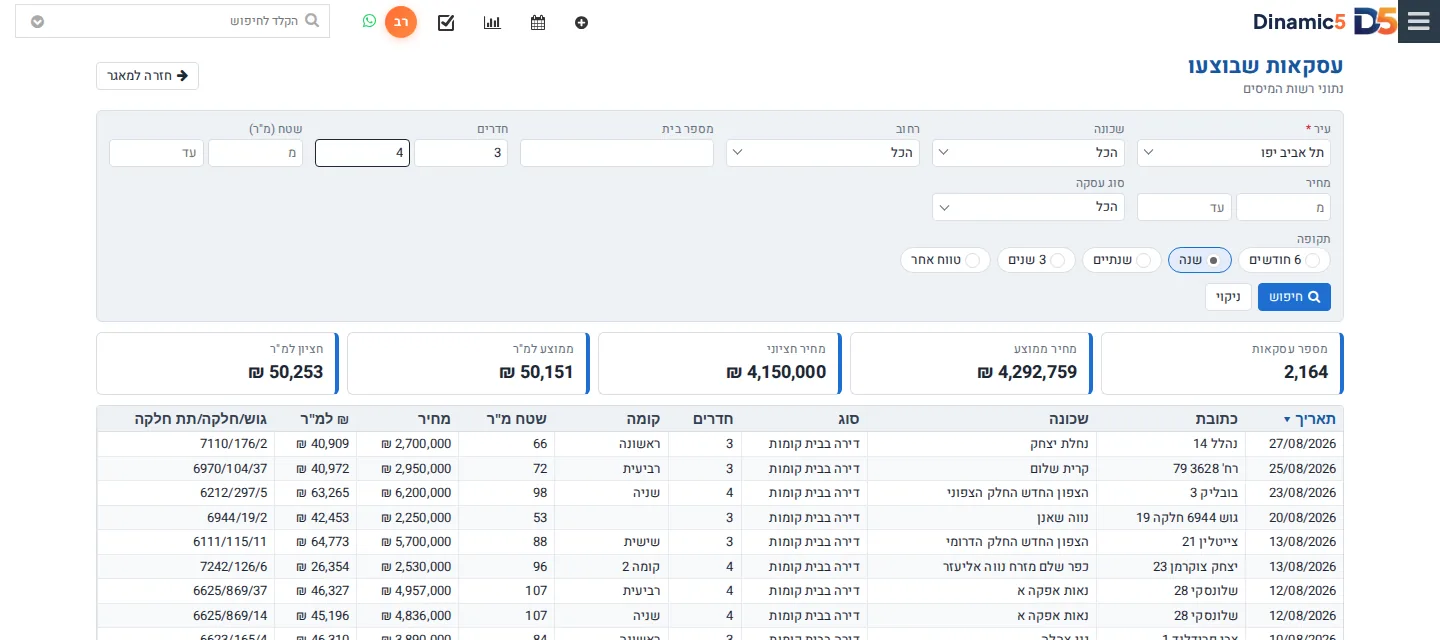Open the סוג עסקה deal type dropdown
This screenshot has height=640, width=1440.
(x=1029, y=207)
